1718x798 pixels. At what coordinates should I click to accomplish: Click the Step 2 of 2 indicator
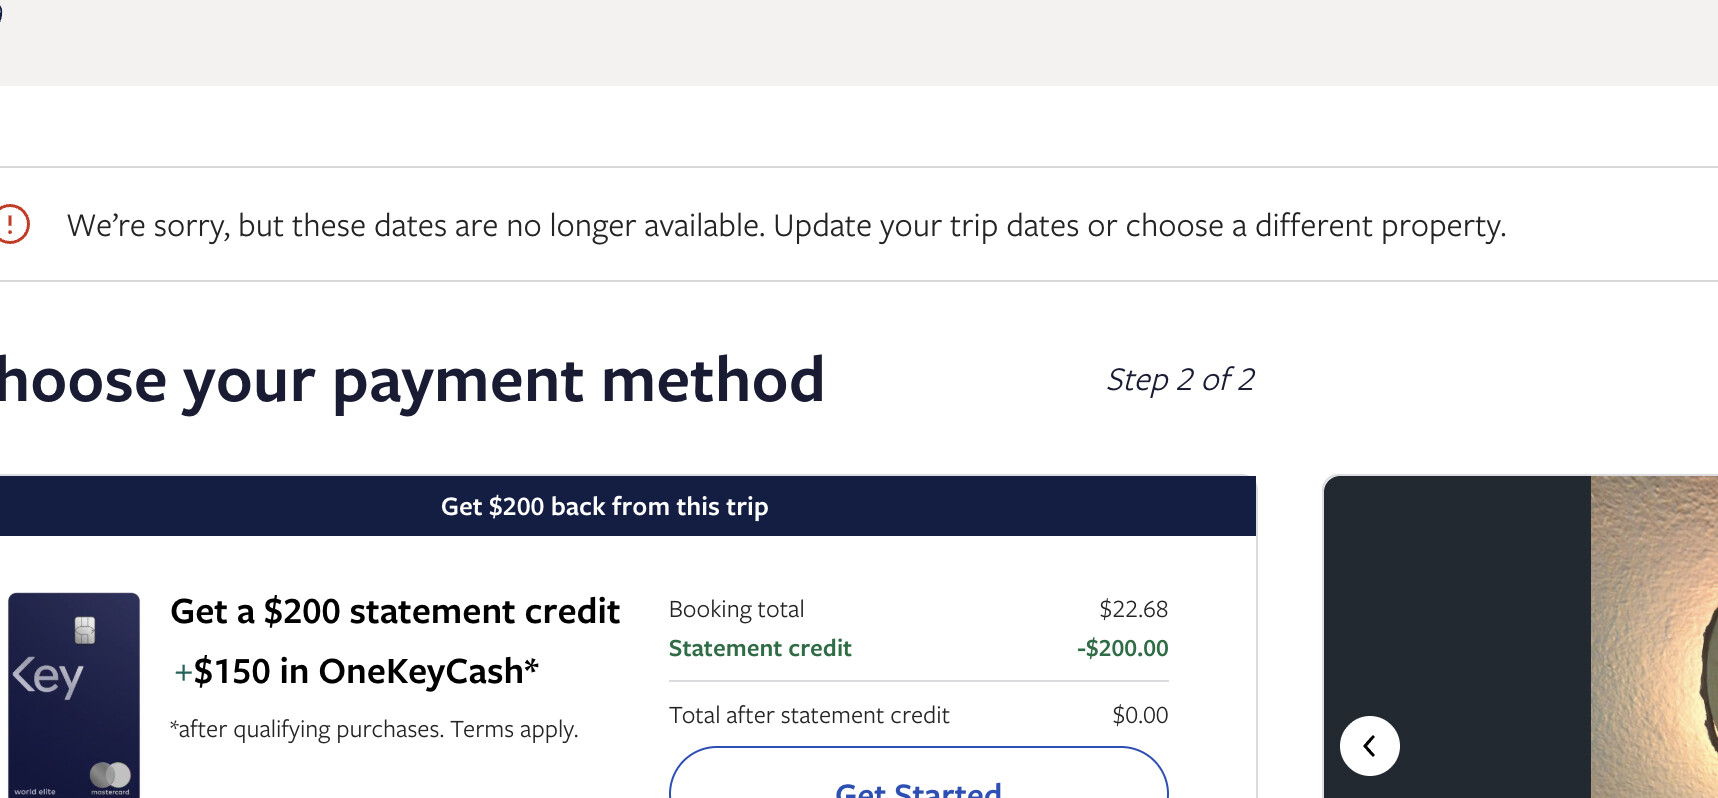tap(1180, 380)
